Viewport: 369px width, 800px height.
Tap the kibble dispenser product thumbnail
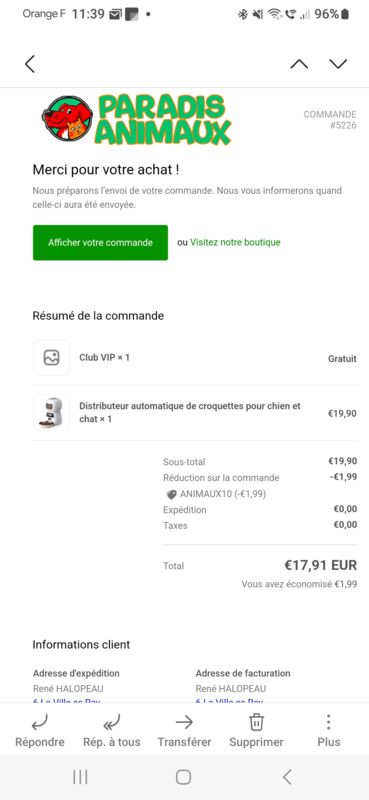[52, 412]
